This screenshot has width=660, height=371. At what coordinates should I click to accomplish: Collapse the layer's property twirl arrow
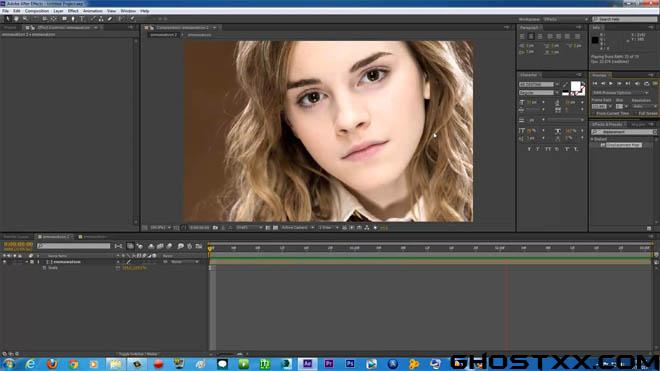[27, 262]
